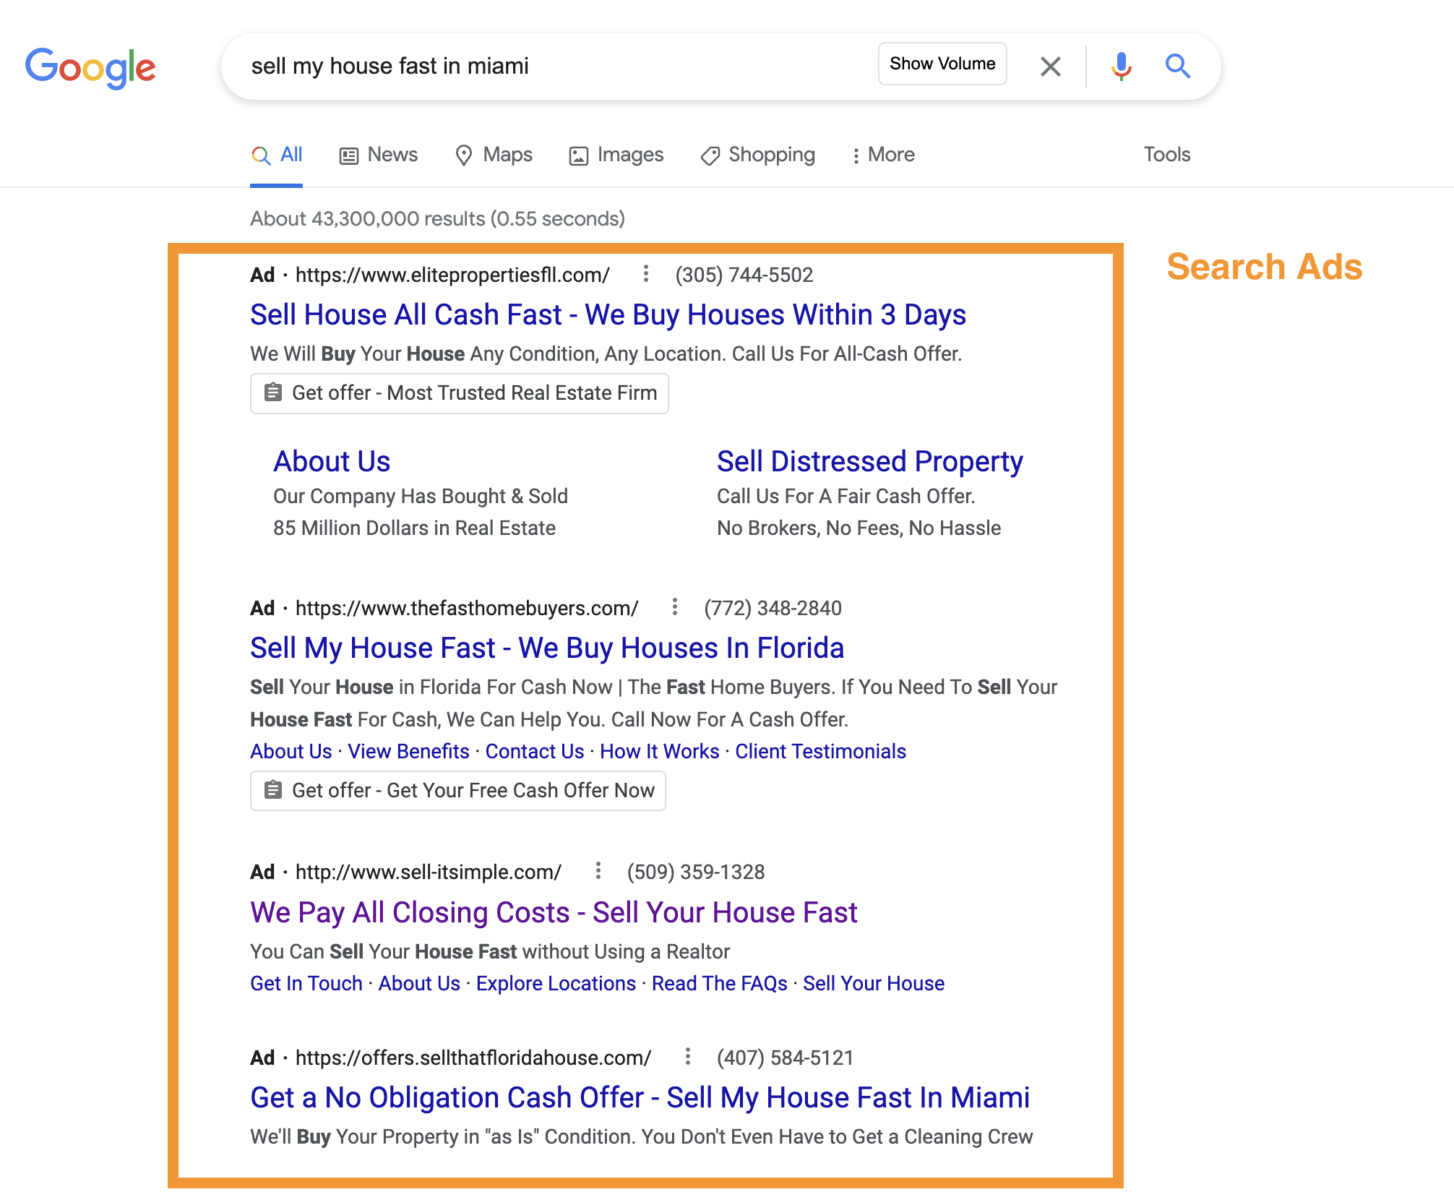This screenshot has height=1200, width=1454.
Task: Select the All tab
Action: coord(277,155)
